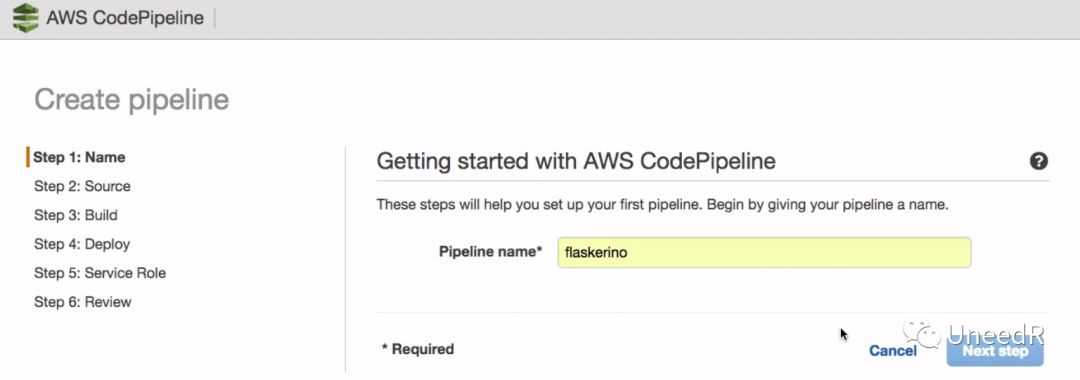This screenshot has width=1080, height=380.
Task: Click the UneedR watermark text
Action: 995,335
